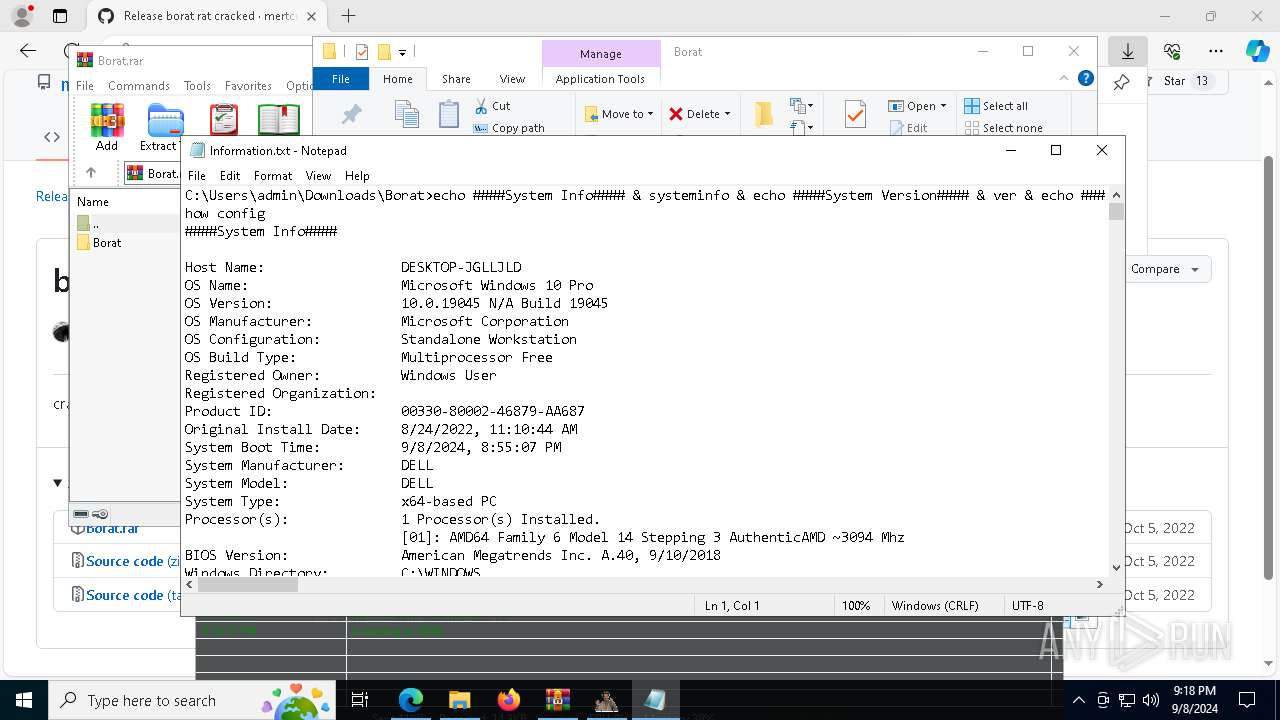Open WinRAR Favorites menu
Viewport: 1280px width, 720px height.
click(248, 86)
